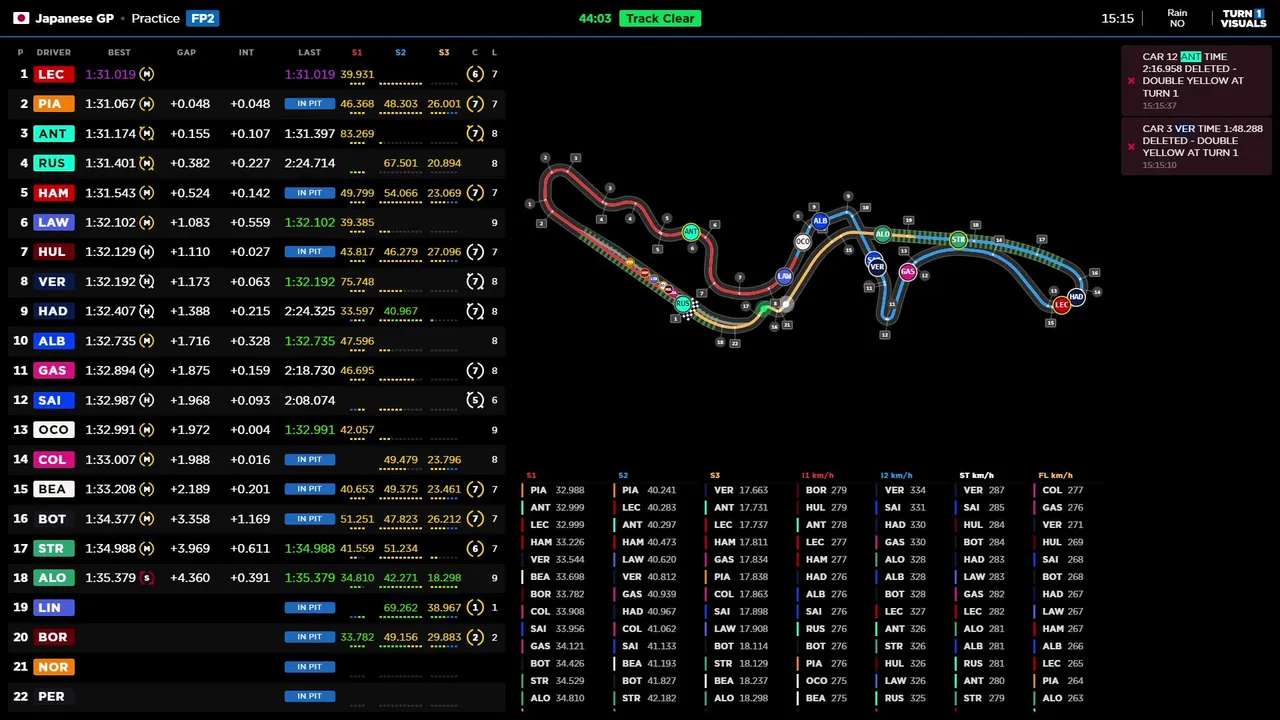Click LEC's best lap time 1:31.019
This screenshot has width=1280, height=720.
(110, 74)
